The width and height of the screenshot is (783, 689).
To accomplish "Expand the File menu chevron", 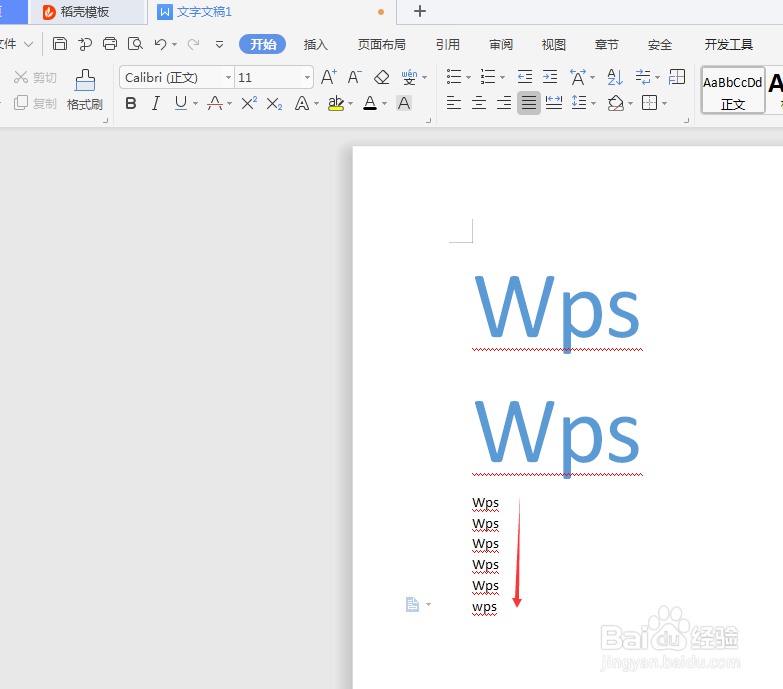I will [28, 44].
